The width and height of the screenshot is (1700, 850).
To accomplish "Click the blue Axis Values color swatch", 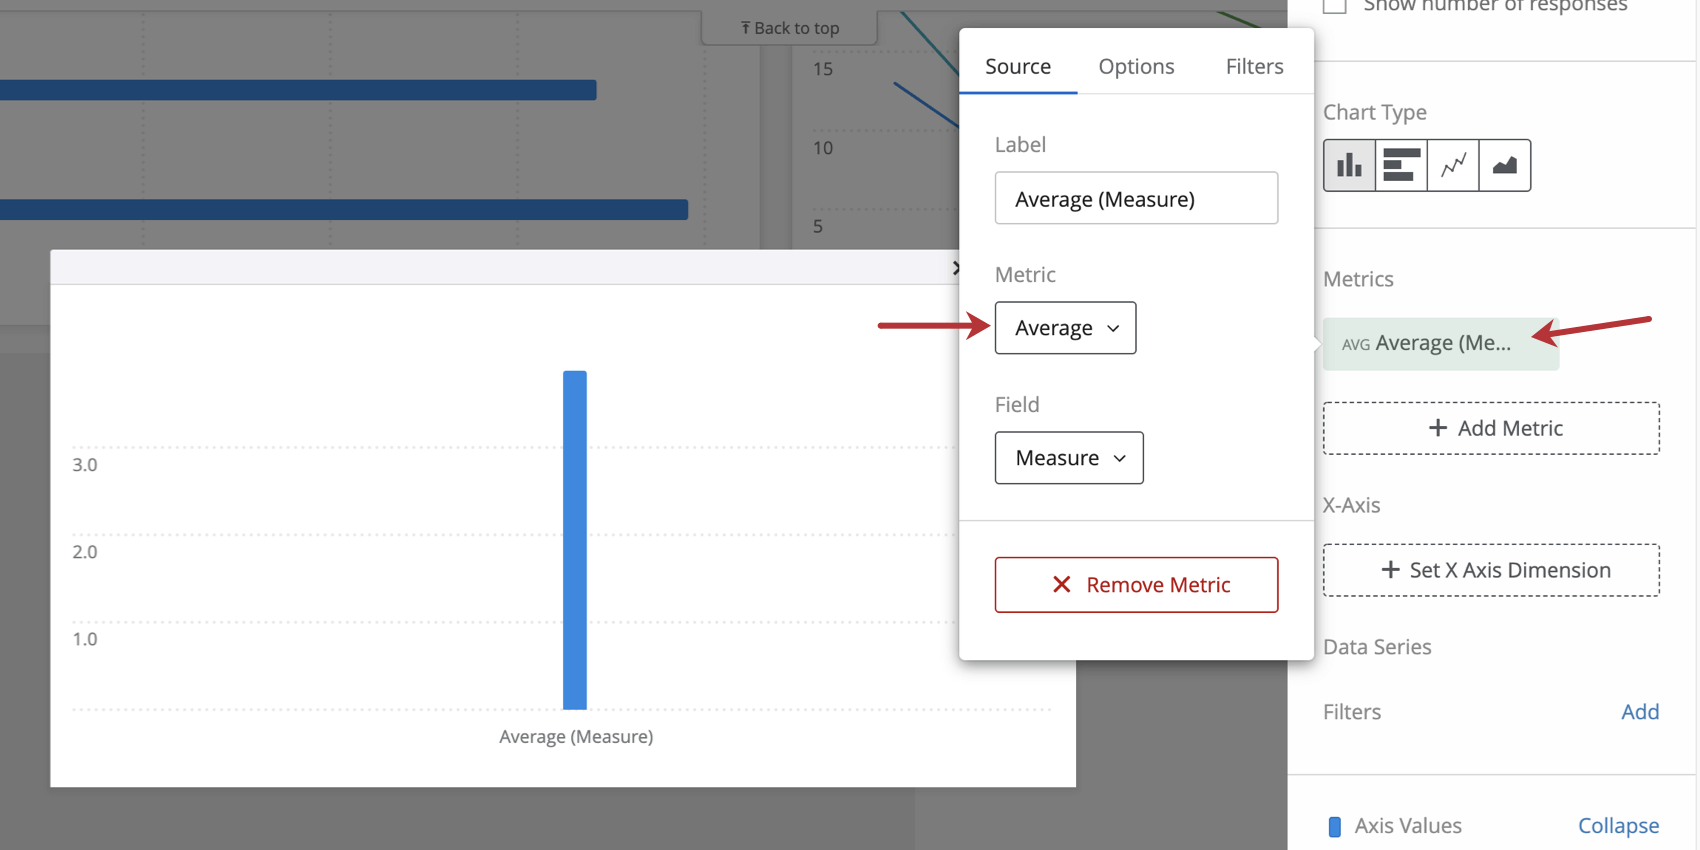I will point(1334,827).
